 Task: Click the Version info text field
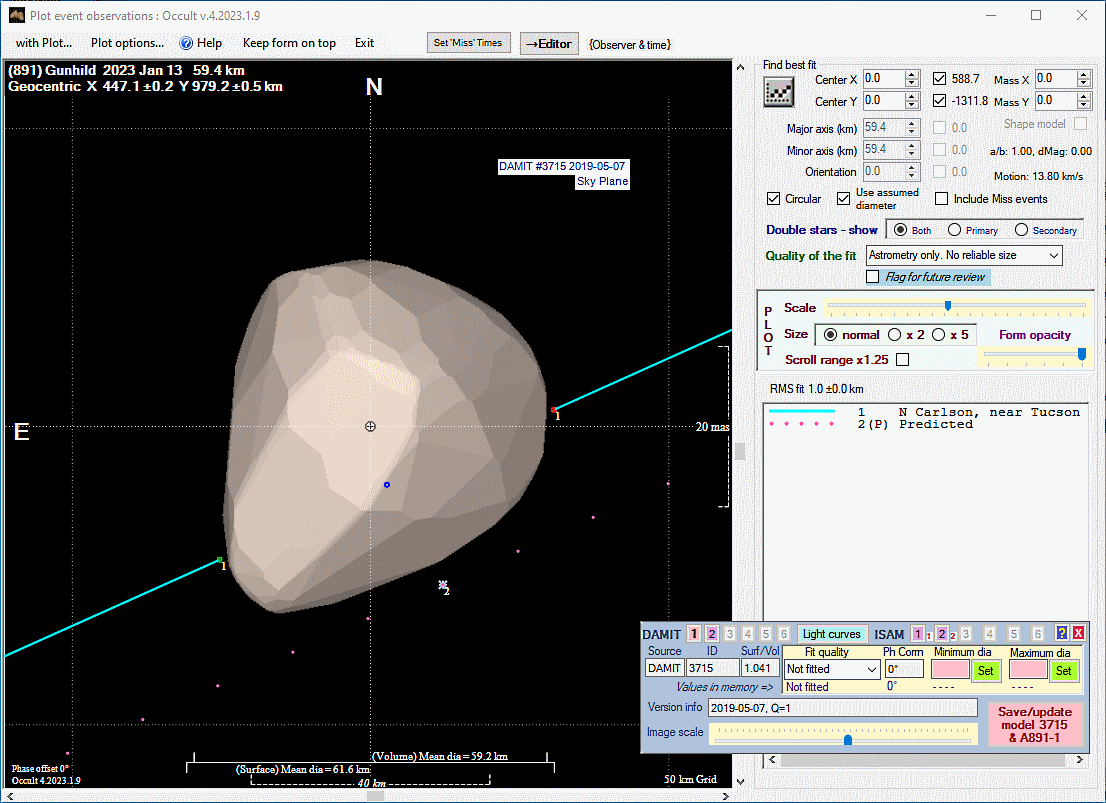[842, 708]
